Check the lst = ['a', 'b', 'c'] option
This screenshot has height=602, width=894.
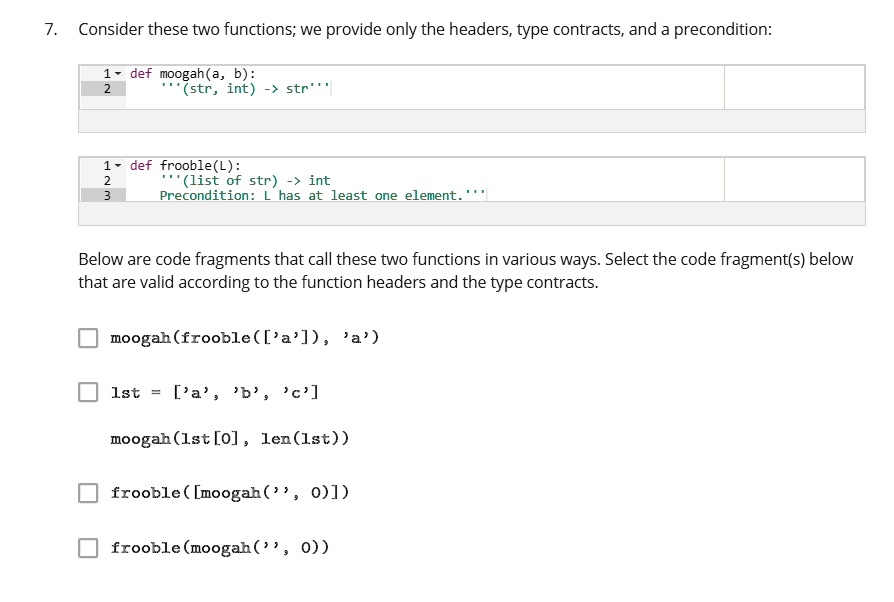[x=88, y=392]
